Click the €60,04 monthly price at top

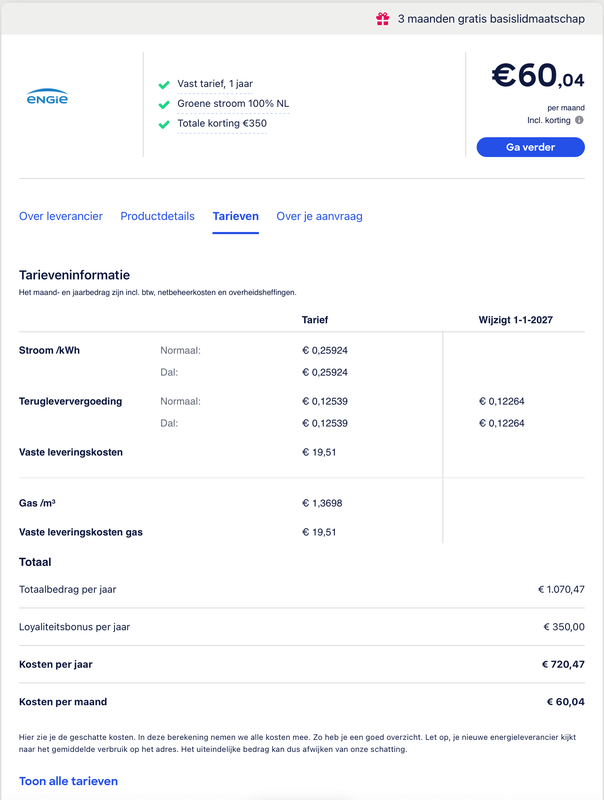[x=538, y=76]
